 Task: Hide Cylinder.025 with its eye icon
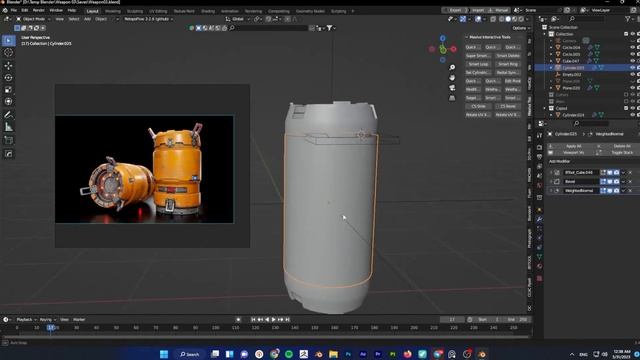pos(632,68)
